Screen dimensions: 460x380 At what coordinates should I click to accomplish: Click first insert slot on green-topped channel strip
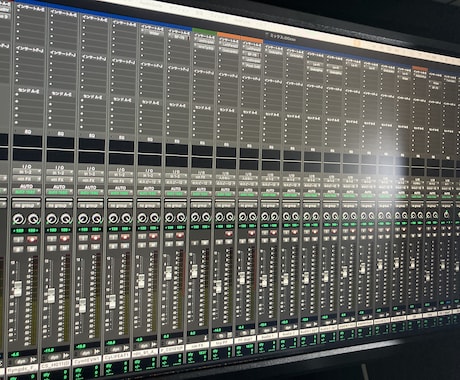coord(205,41)
